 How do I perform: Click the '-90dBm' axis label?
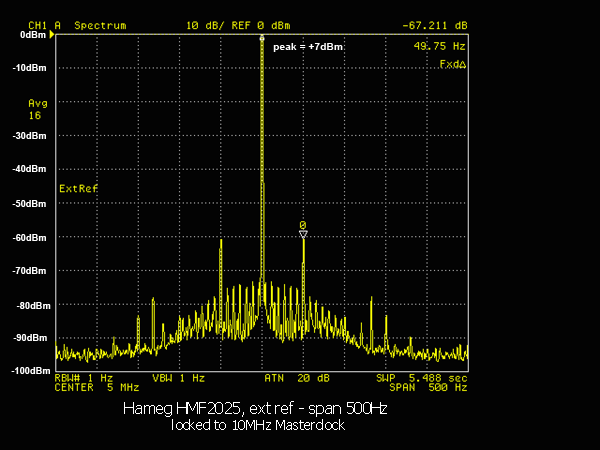[30, 338]
